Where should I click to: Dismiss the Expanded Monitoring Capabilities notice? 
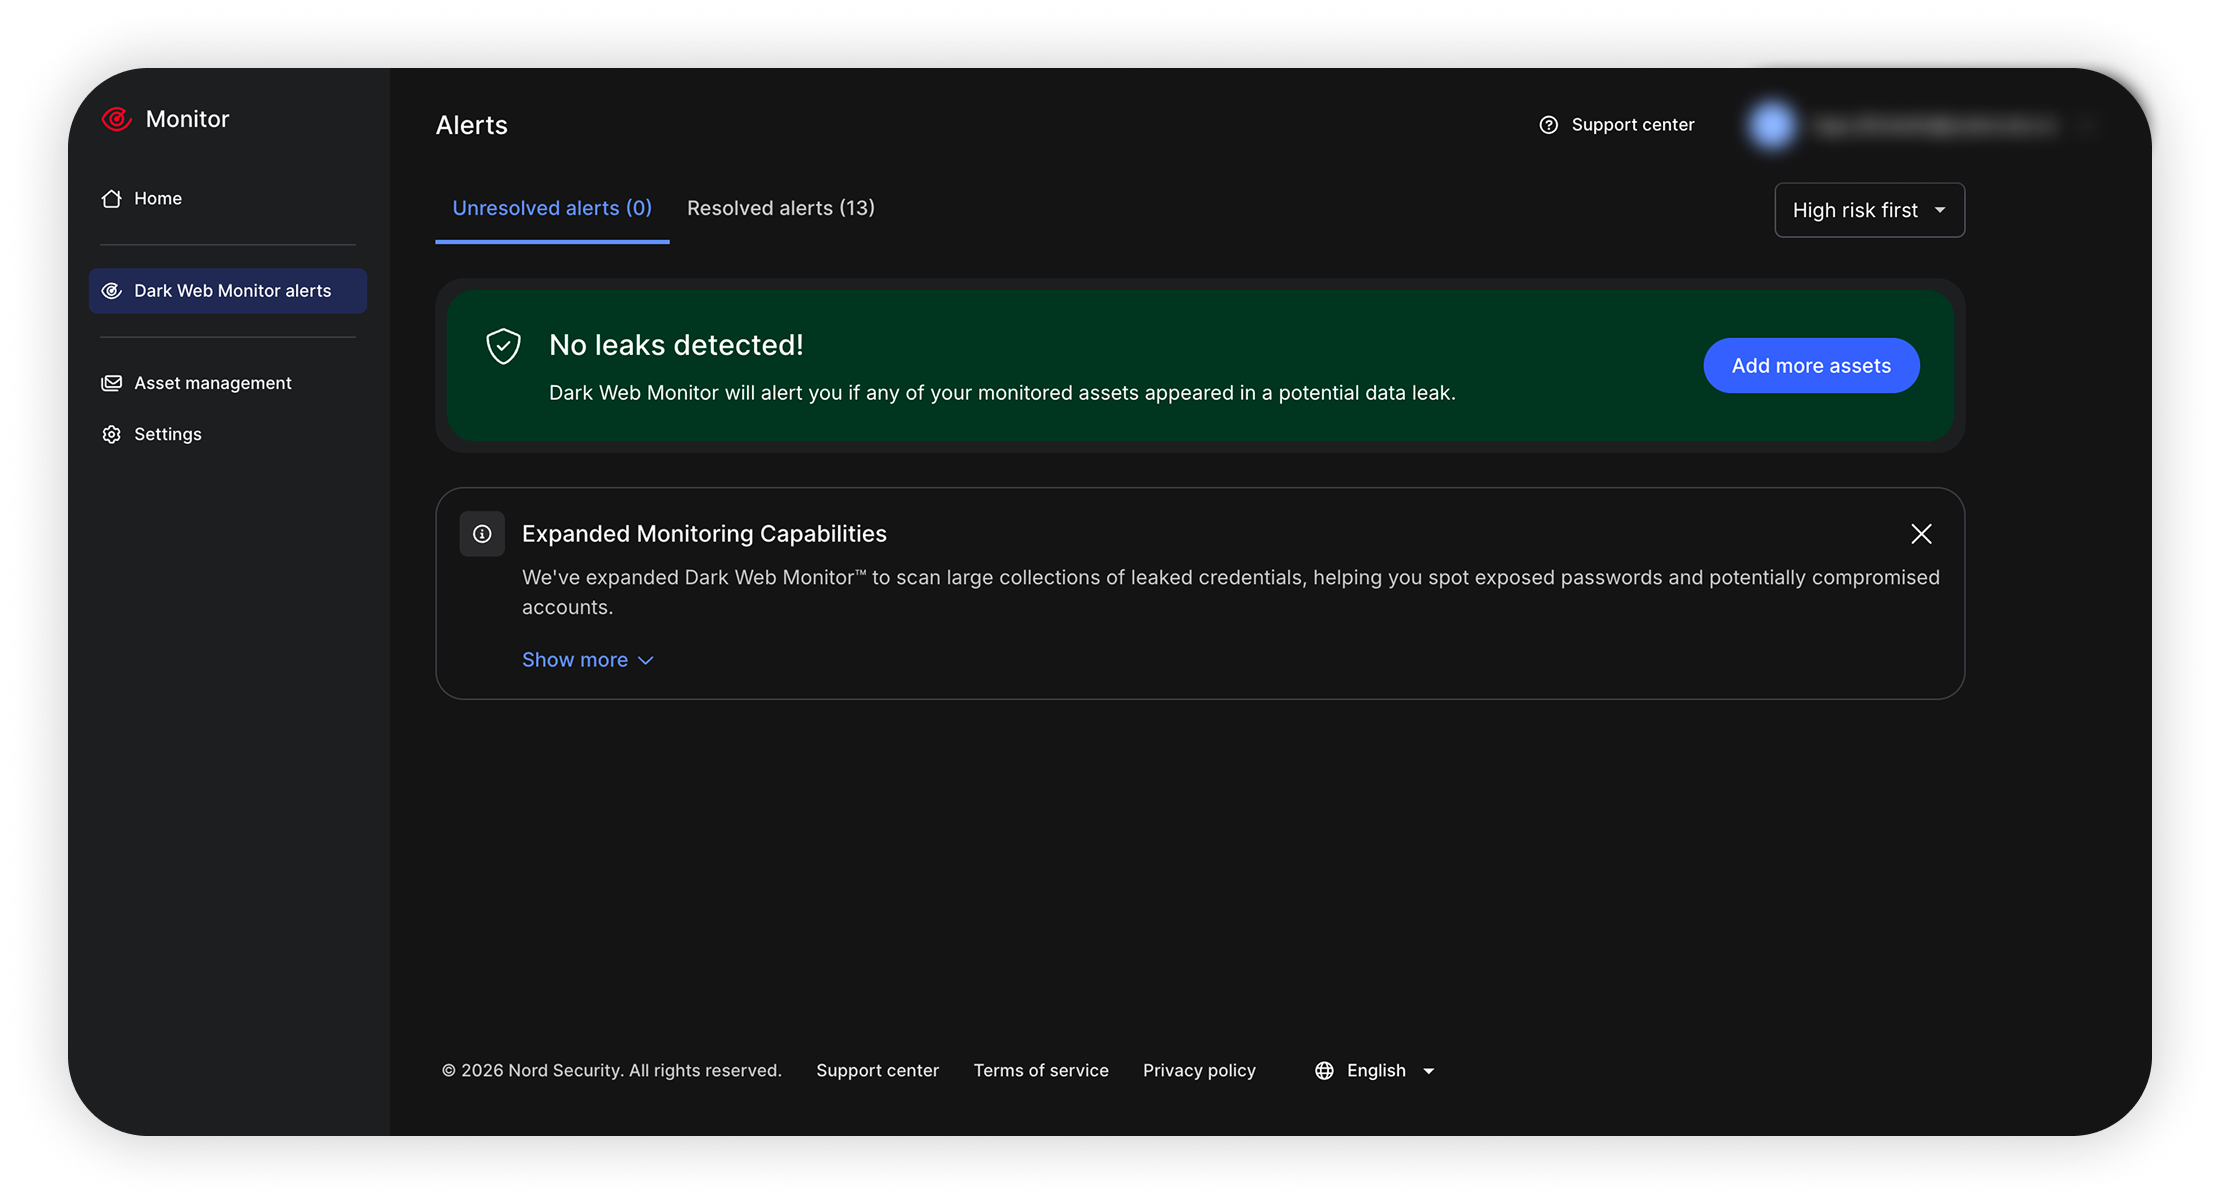pyautogui.click(x=1921, y=534)
